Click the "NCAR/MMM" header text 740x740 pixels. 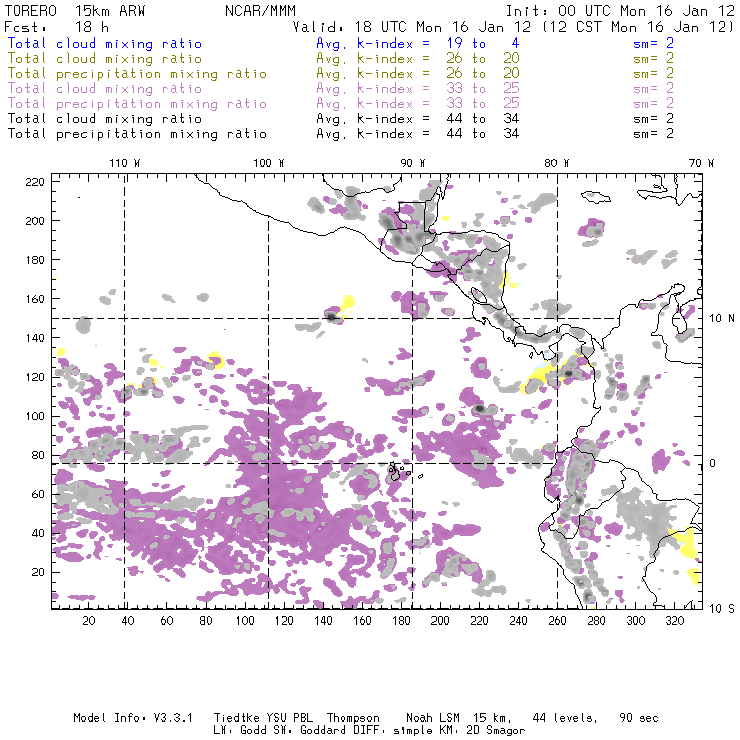tap(260, 11)
